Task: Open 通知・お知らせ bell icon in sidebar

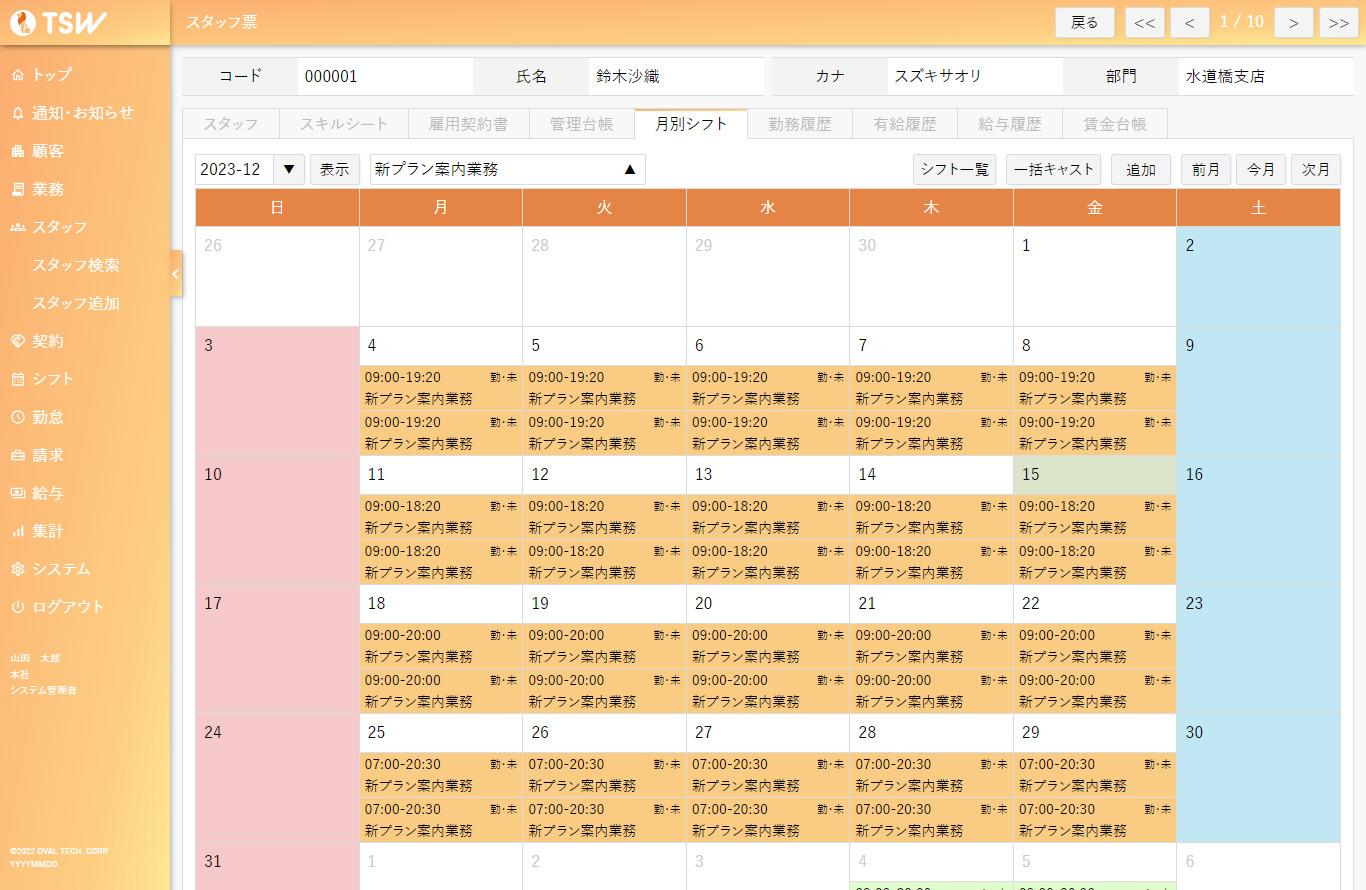Action: 18,113
